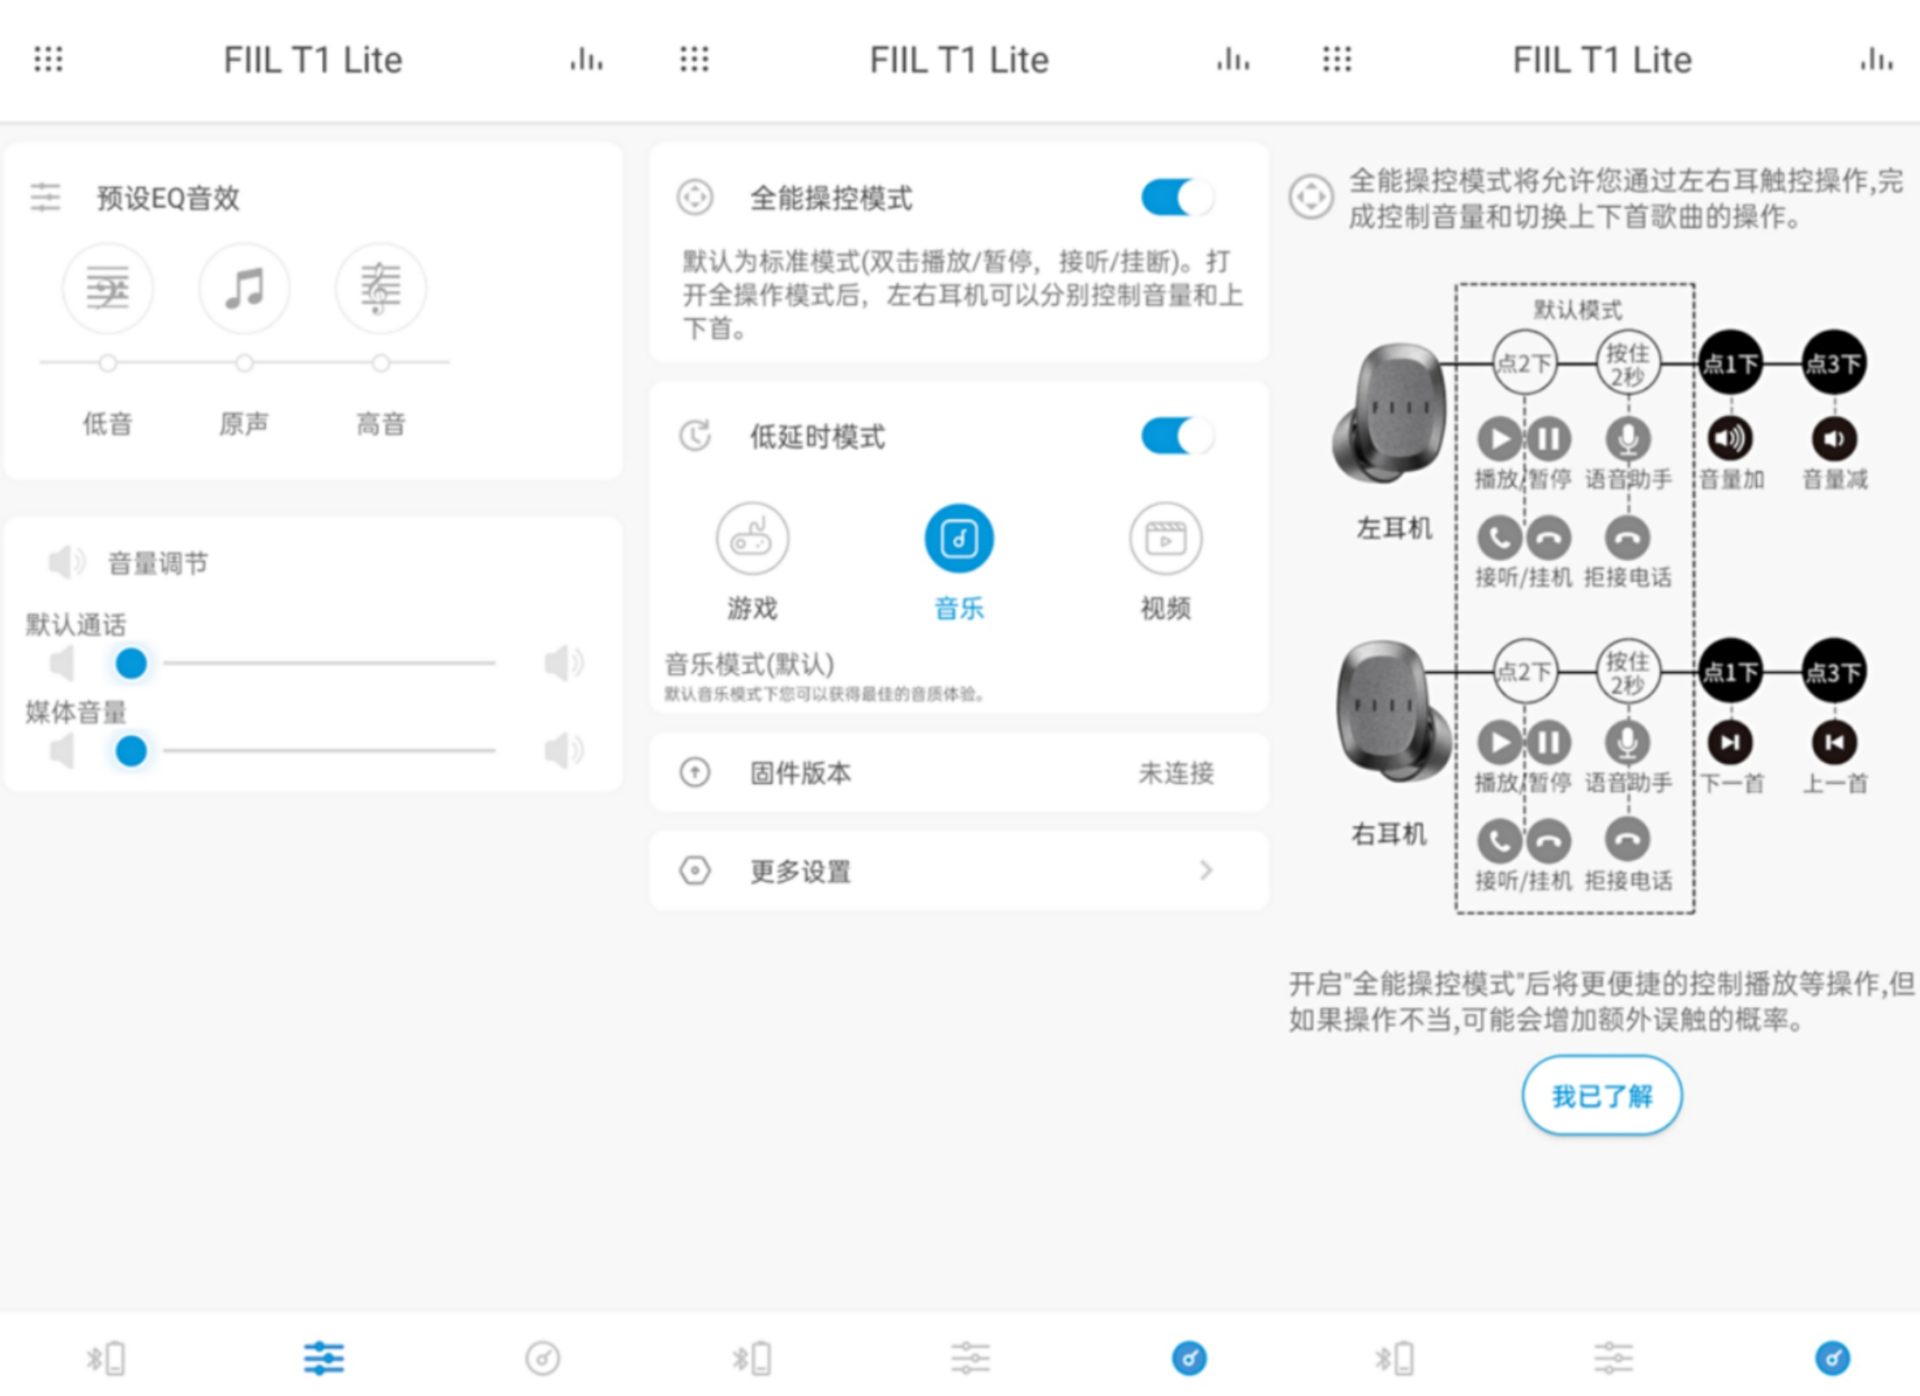Tap the 下一首 next track icon

(1731, 742)
